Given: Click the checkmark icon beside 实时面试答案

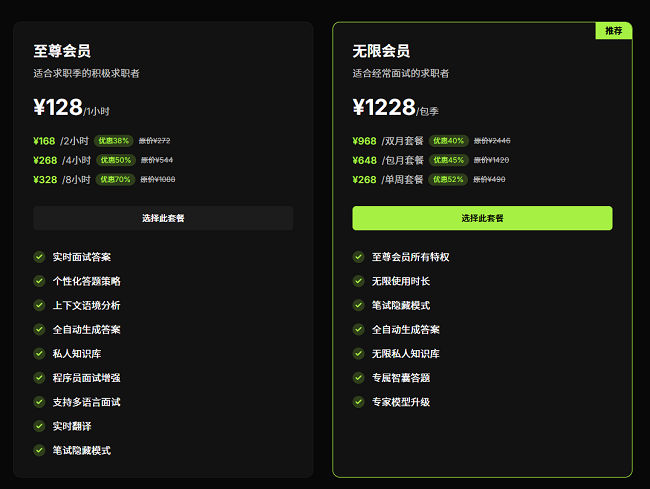Looking at the screenshot, I should click(39, 257).
